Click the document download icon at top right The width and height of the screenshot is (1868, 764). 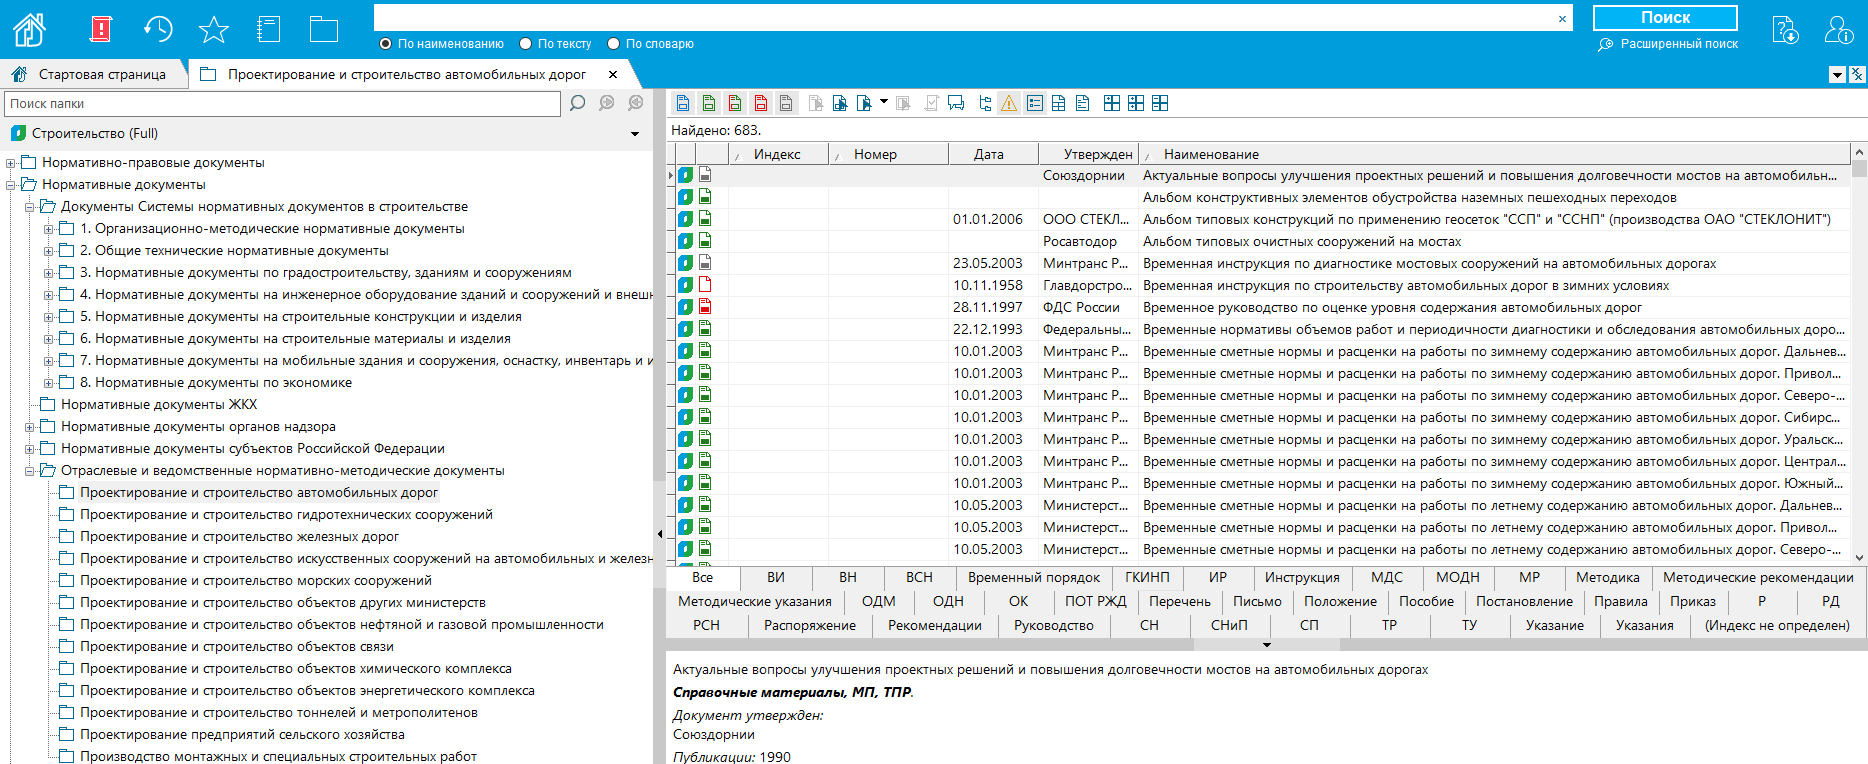(x=1785, y=29)
